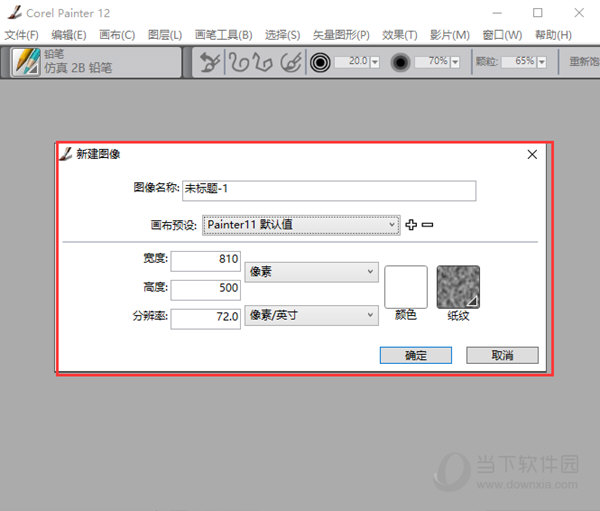Click the 纸纹 paper texture thumbnail
Screen dimensions: 600x511
click(x=458, y=287)
